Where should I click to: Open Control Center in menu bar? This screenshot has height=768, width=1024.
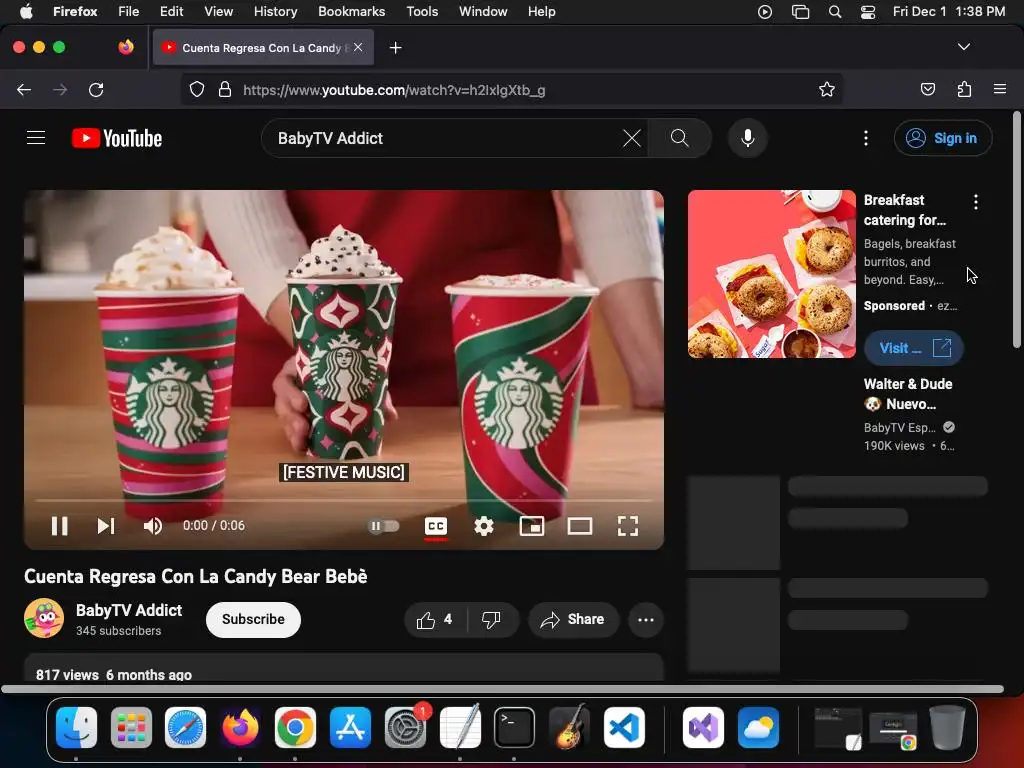click(x=868, y=11)
